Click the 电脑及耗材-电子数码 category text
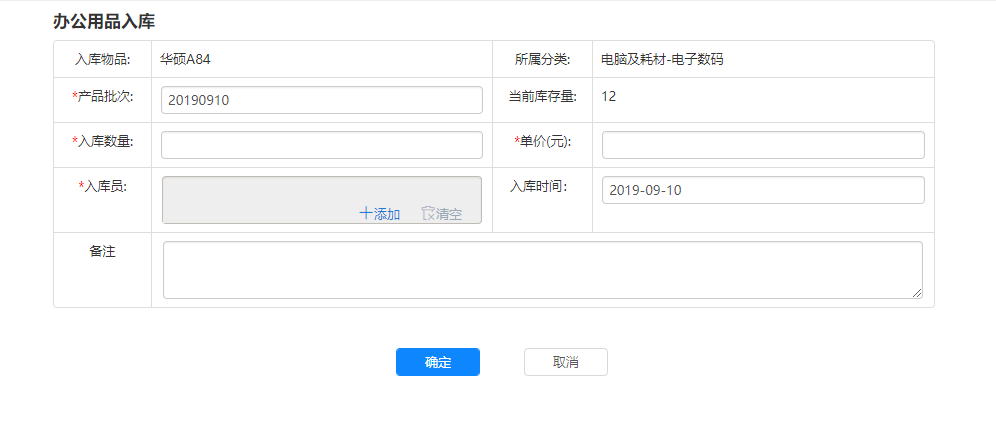 click(x=662, y=59)
